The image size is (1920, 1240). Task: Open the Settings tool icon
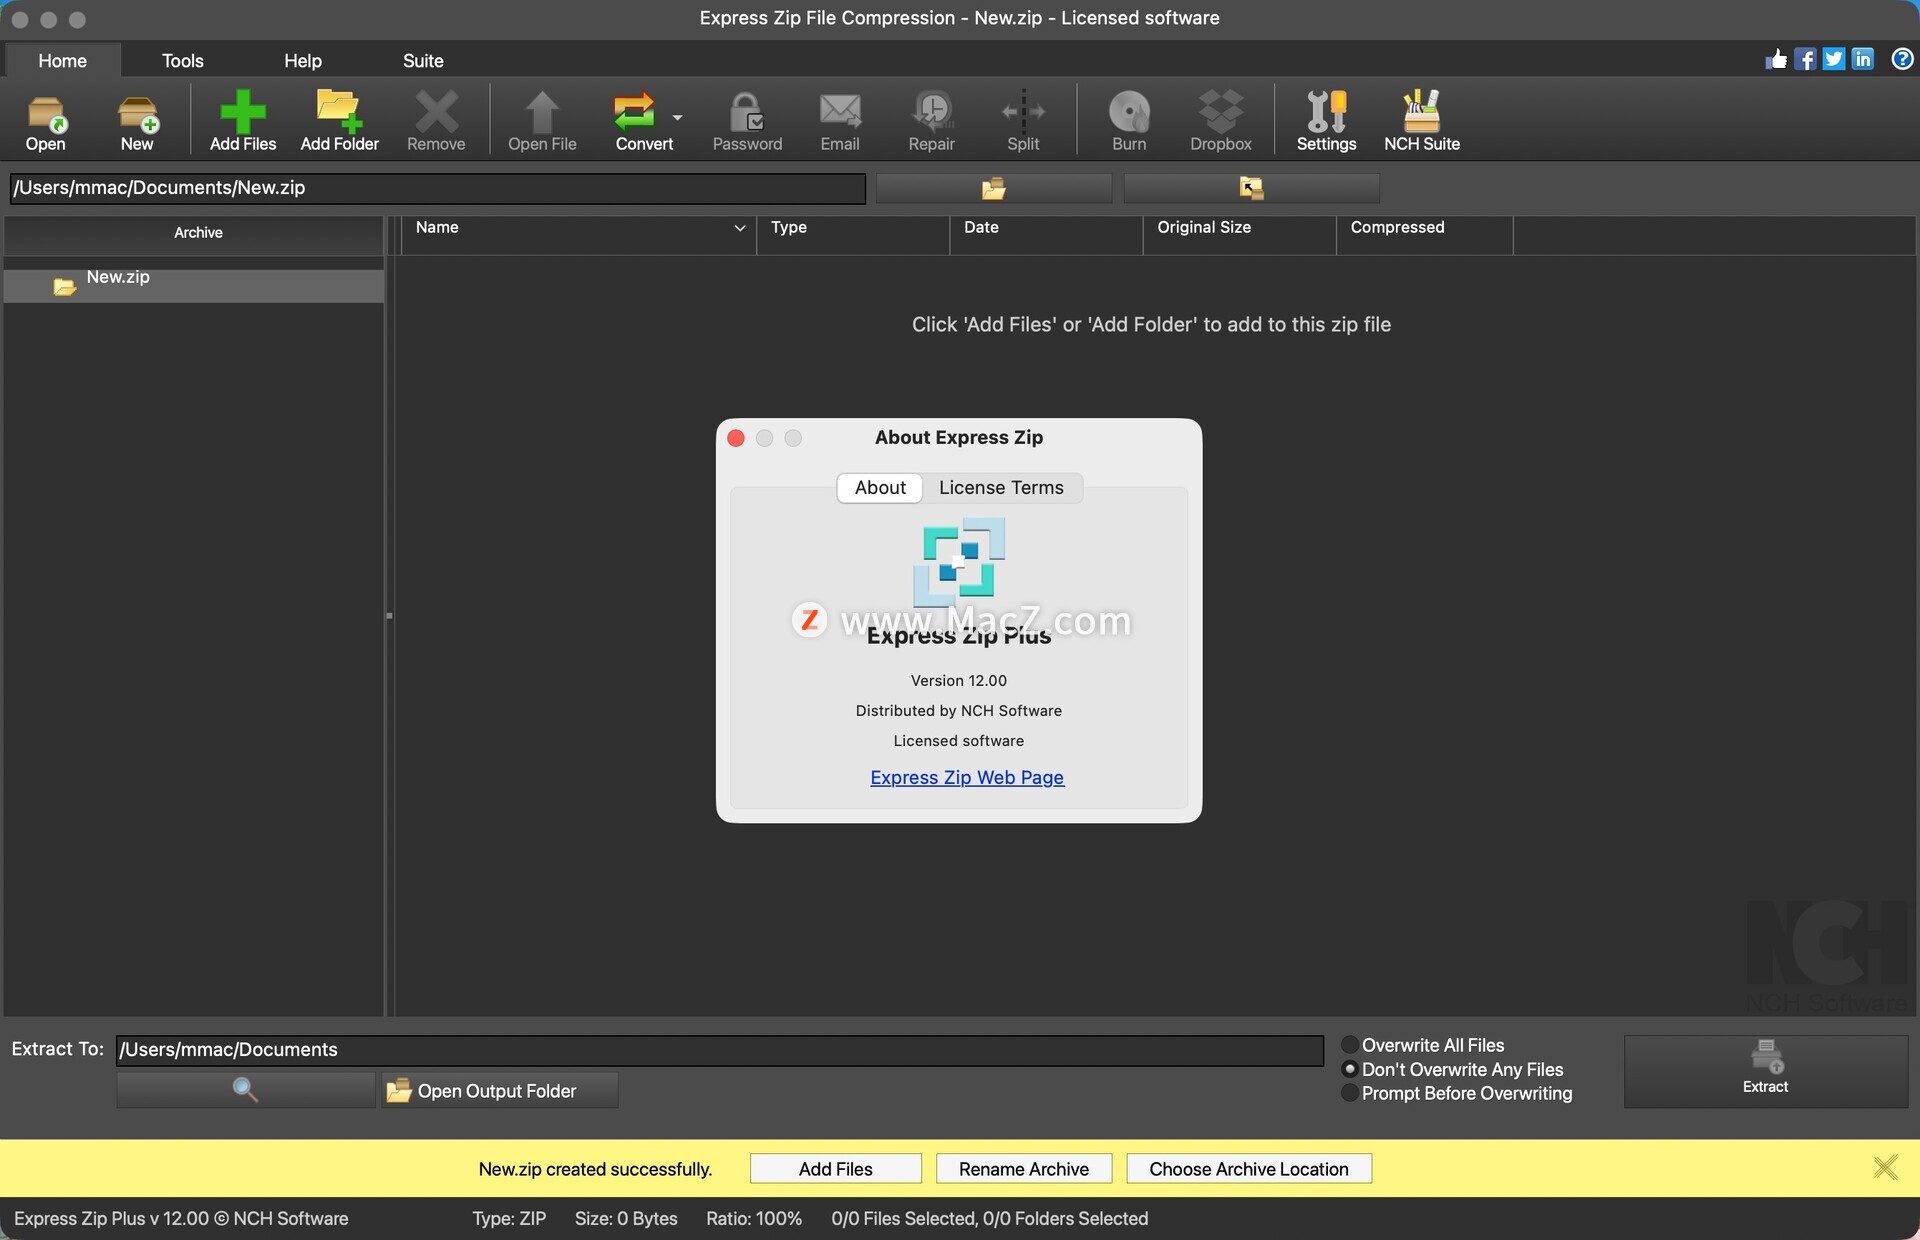[x=1326, y=120]
